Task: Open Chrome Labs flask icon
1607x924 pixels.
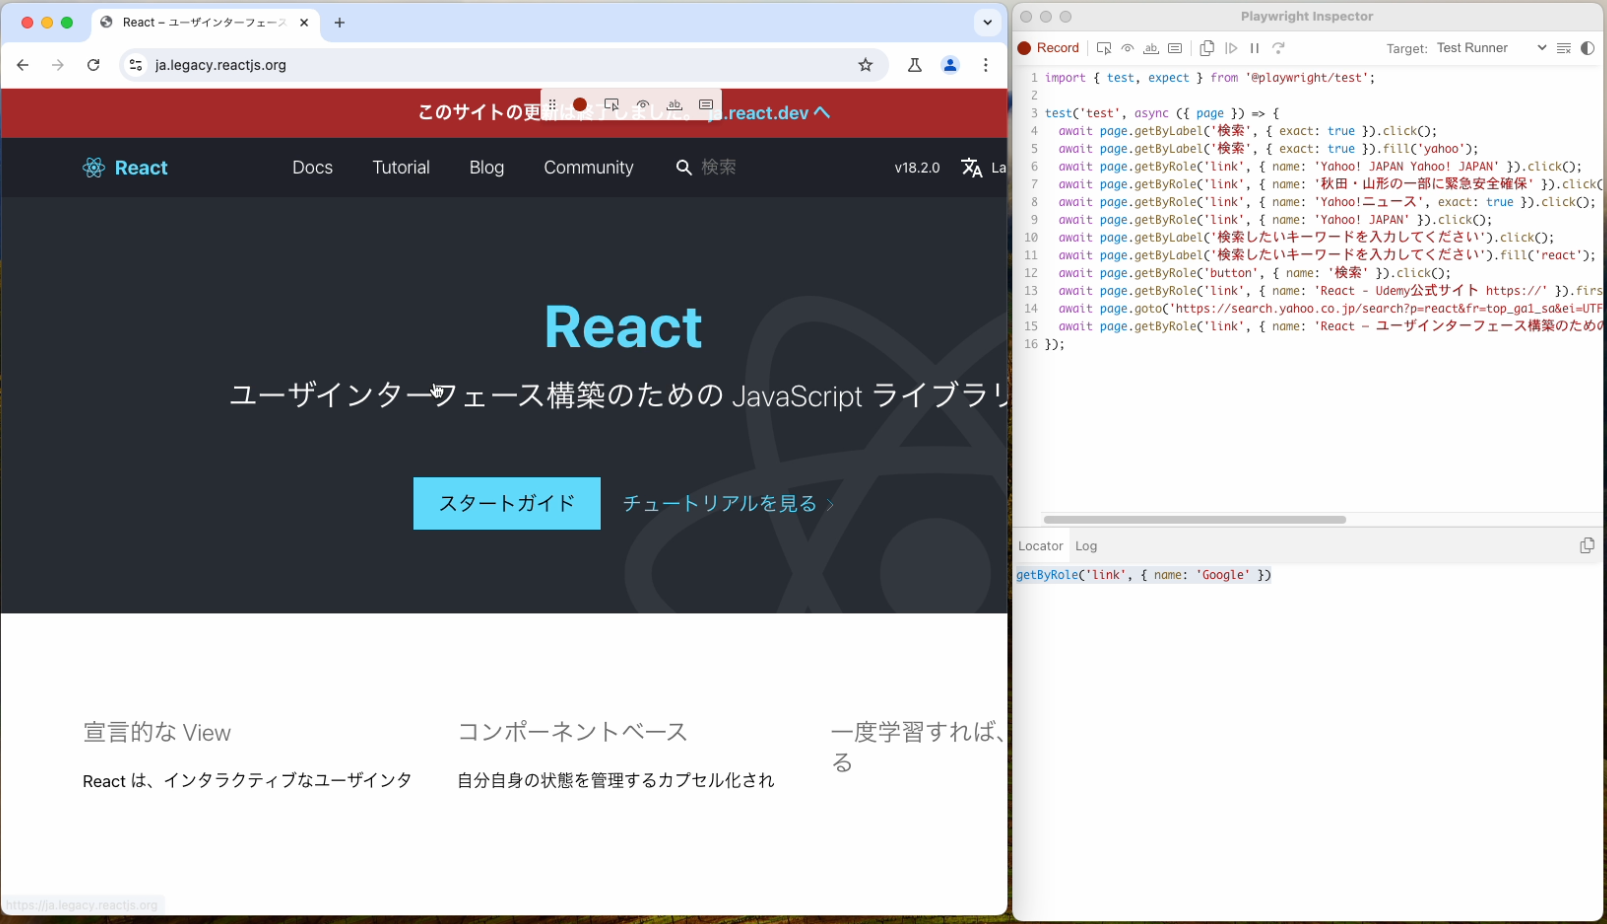Action: [915, 65]
